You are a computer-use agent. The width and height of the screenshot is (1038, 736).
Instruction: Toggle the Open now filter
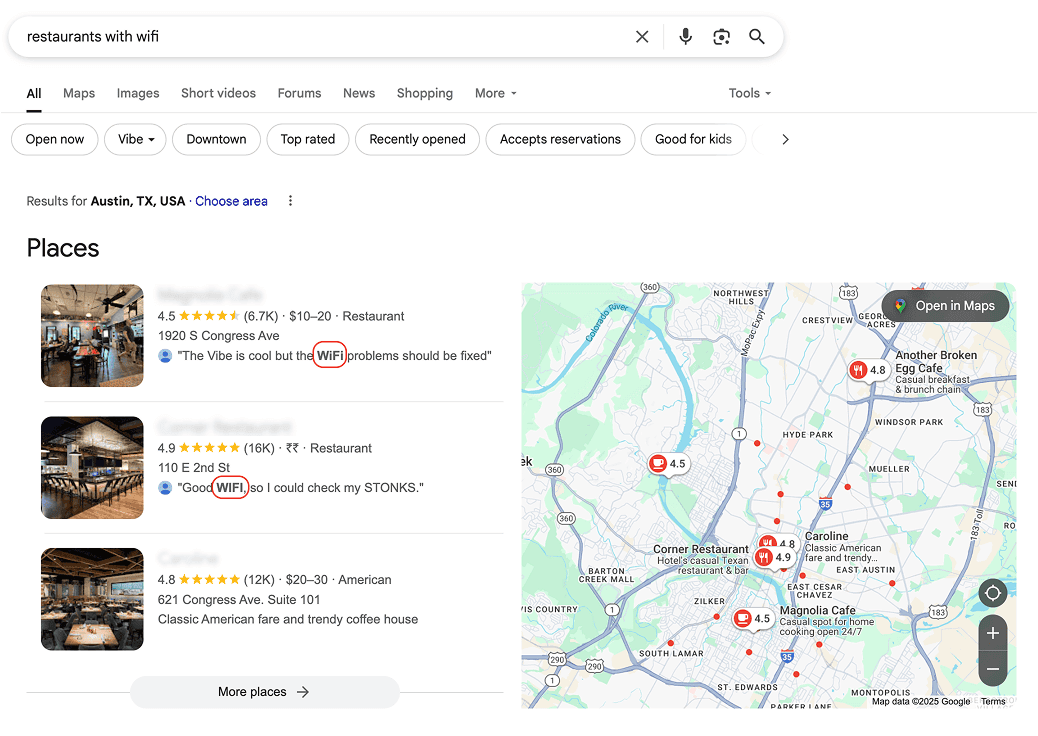click(x=55, y=139)
